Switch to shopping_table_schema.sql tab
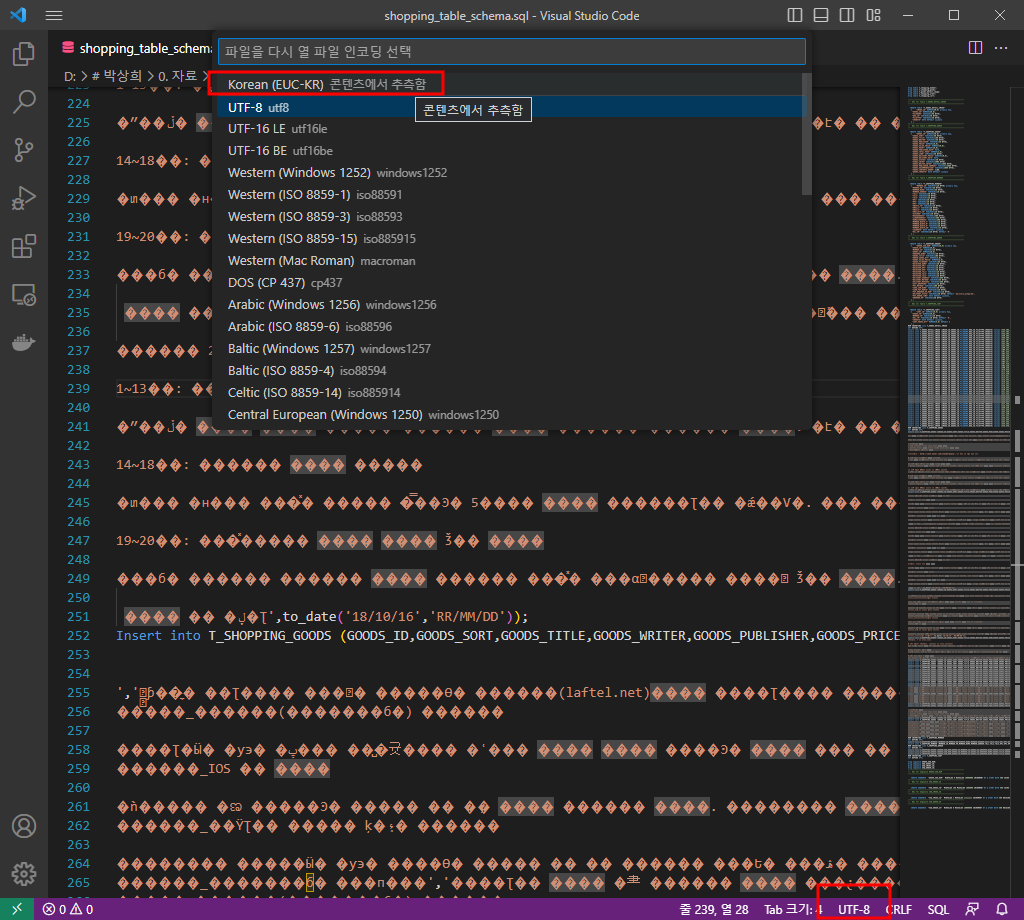Viewport: 1024px width, 920px height. (x=137, y=48)
